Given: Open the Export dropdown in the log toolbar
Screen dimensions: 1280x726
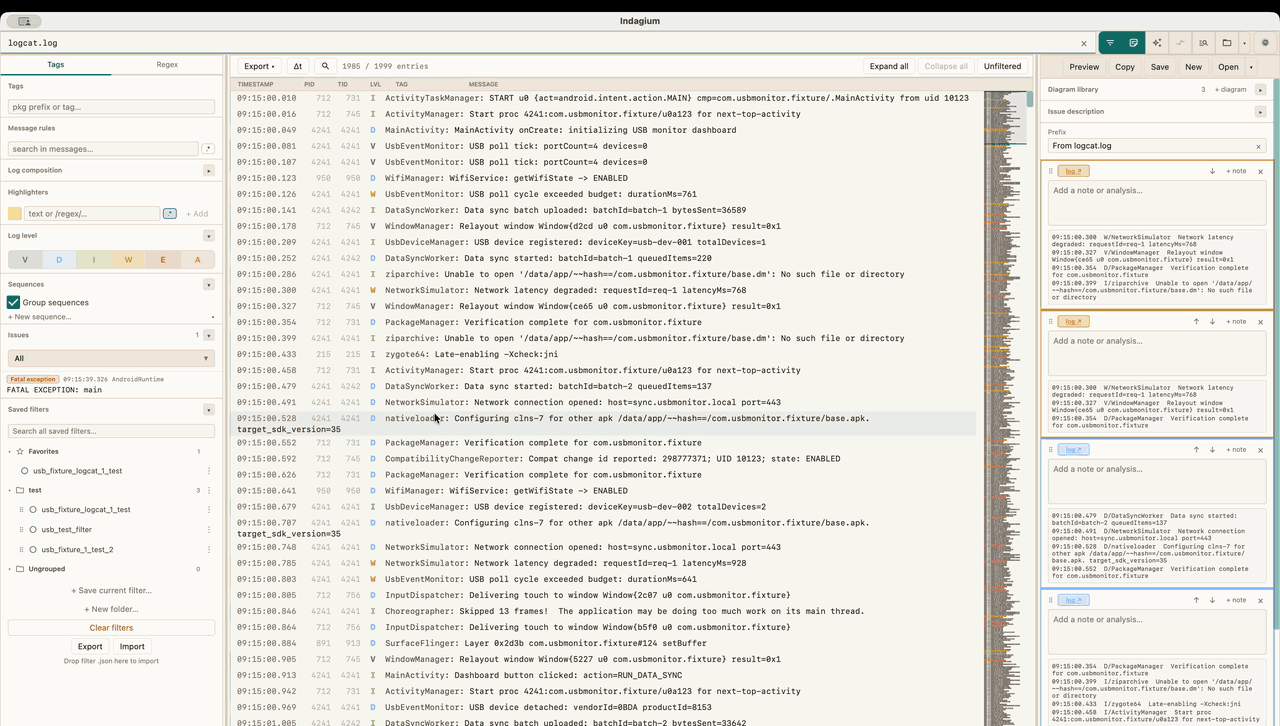Looking at the screenshot, I should click(259, 66).
